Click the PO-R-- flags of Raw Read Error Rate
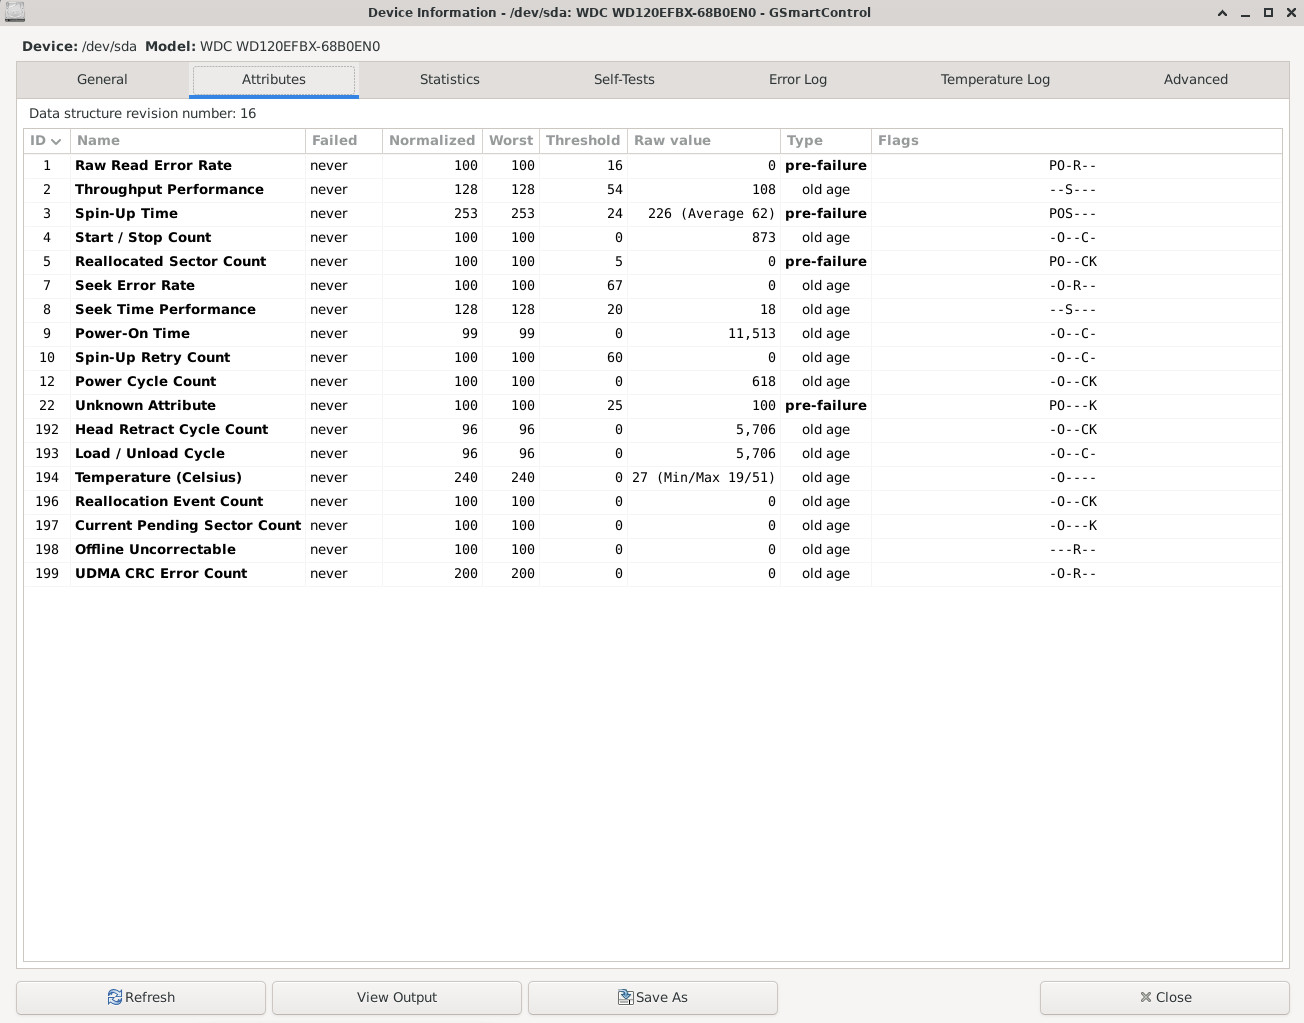1304x1023 pixels. click(1073, 166)
